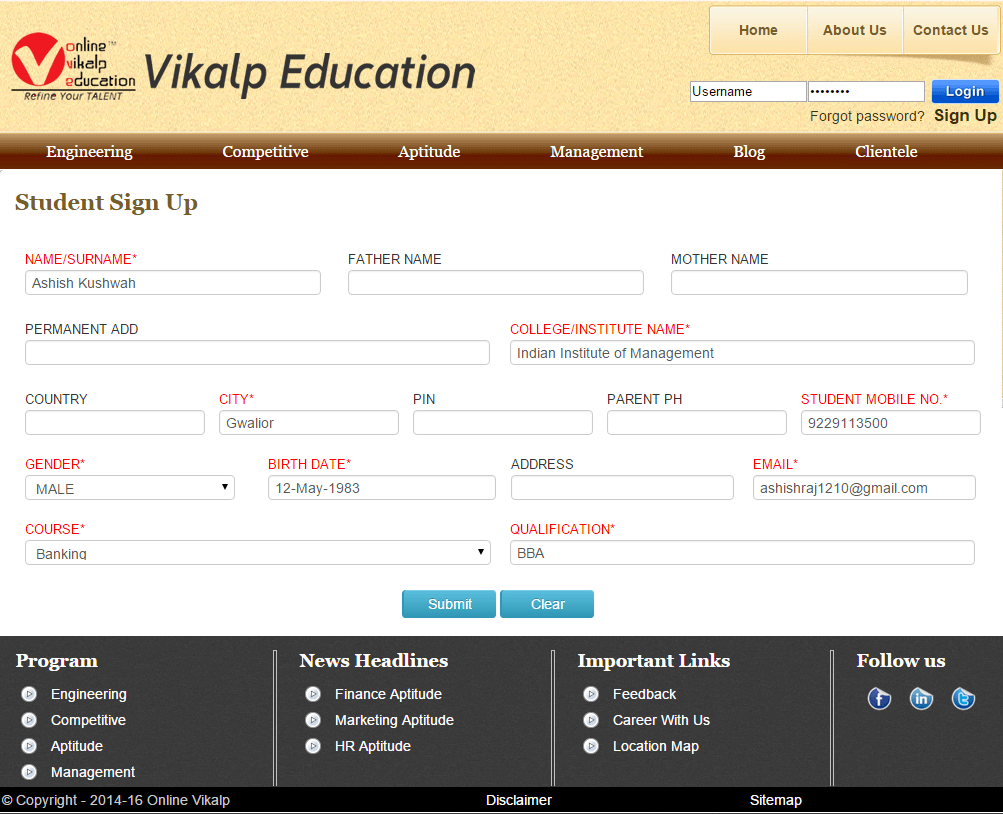The width and height of the screenshot is (1003, 815).
Task: Go to Blog in navigation bar
Action: point(749,152)
